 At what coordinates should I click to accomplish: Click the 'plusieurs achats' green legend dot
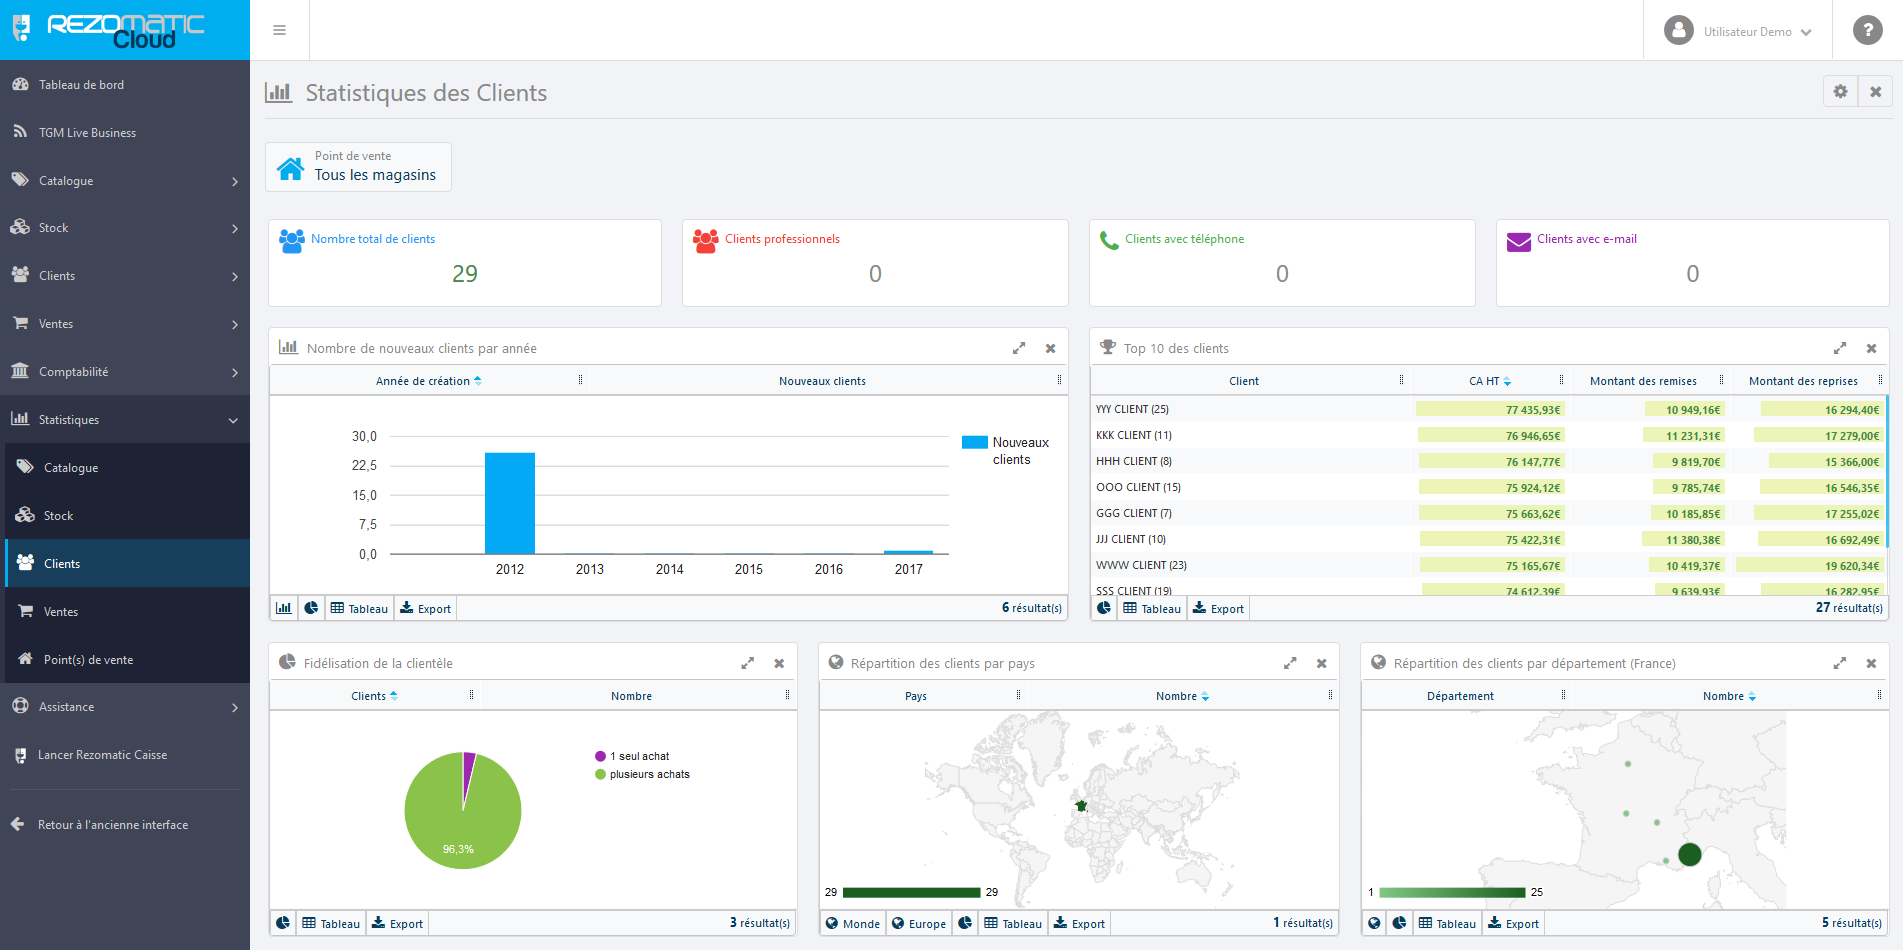pyautogui.click(x=600, y=774)
